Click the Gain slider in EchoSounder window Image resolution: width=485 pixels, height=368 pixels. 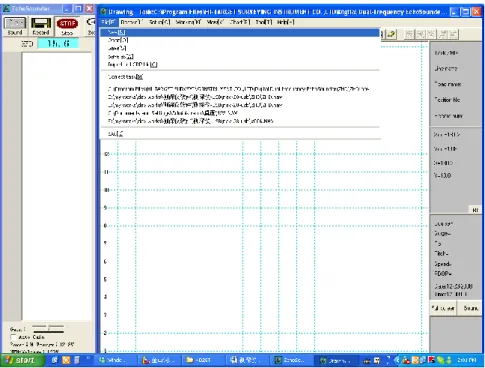pos(48,329)
